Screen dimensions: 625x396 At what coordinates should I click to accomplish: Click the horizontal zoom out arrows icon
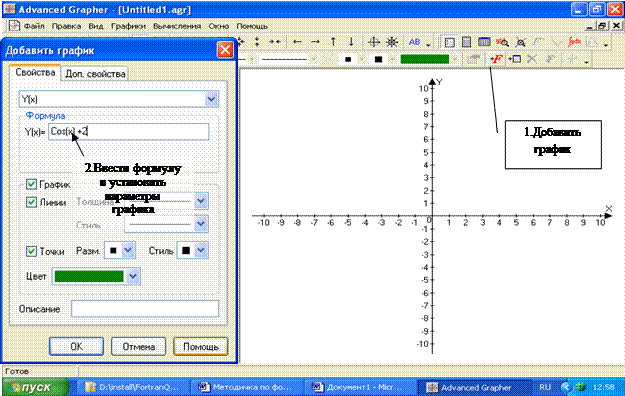point(275,42)
